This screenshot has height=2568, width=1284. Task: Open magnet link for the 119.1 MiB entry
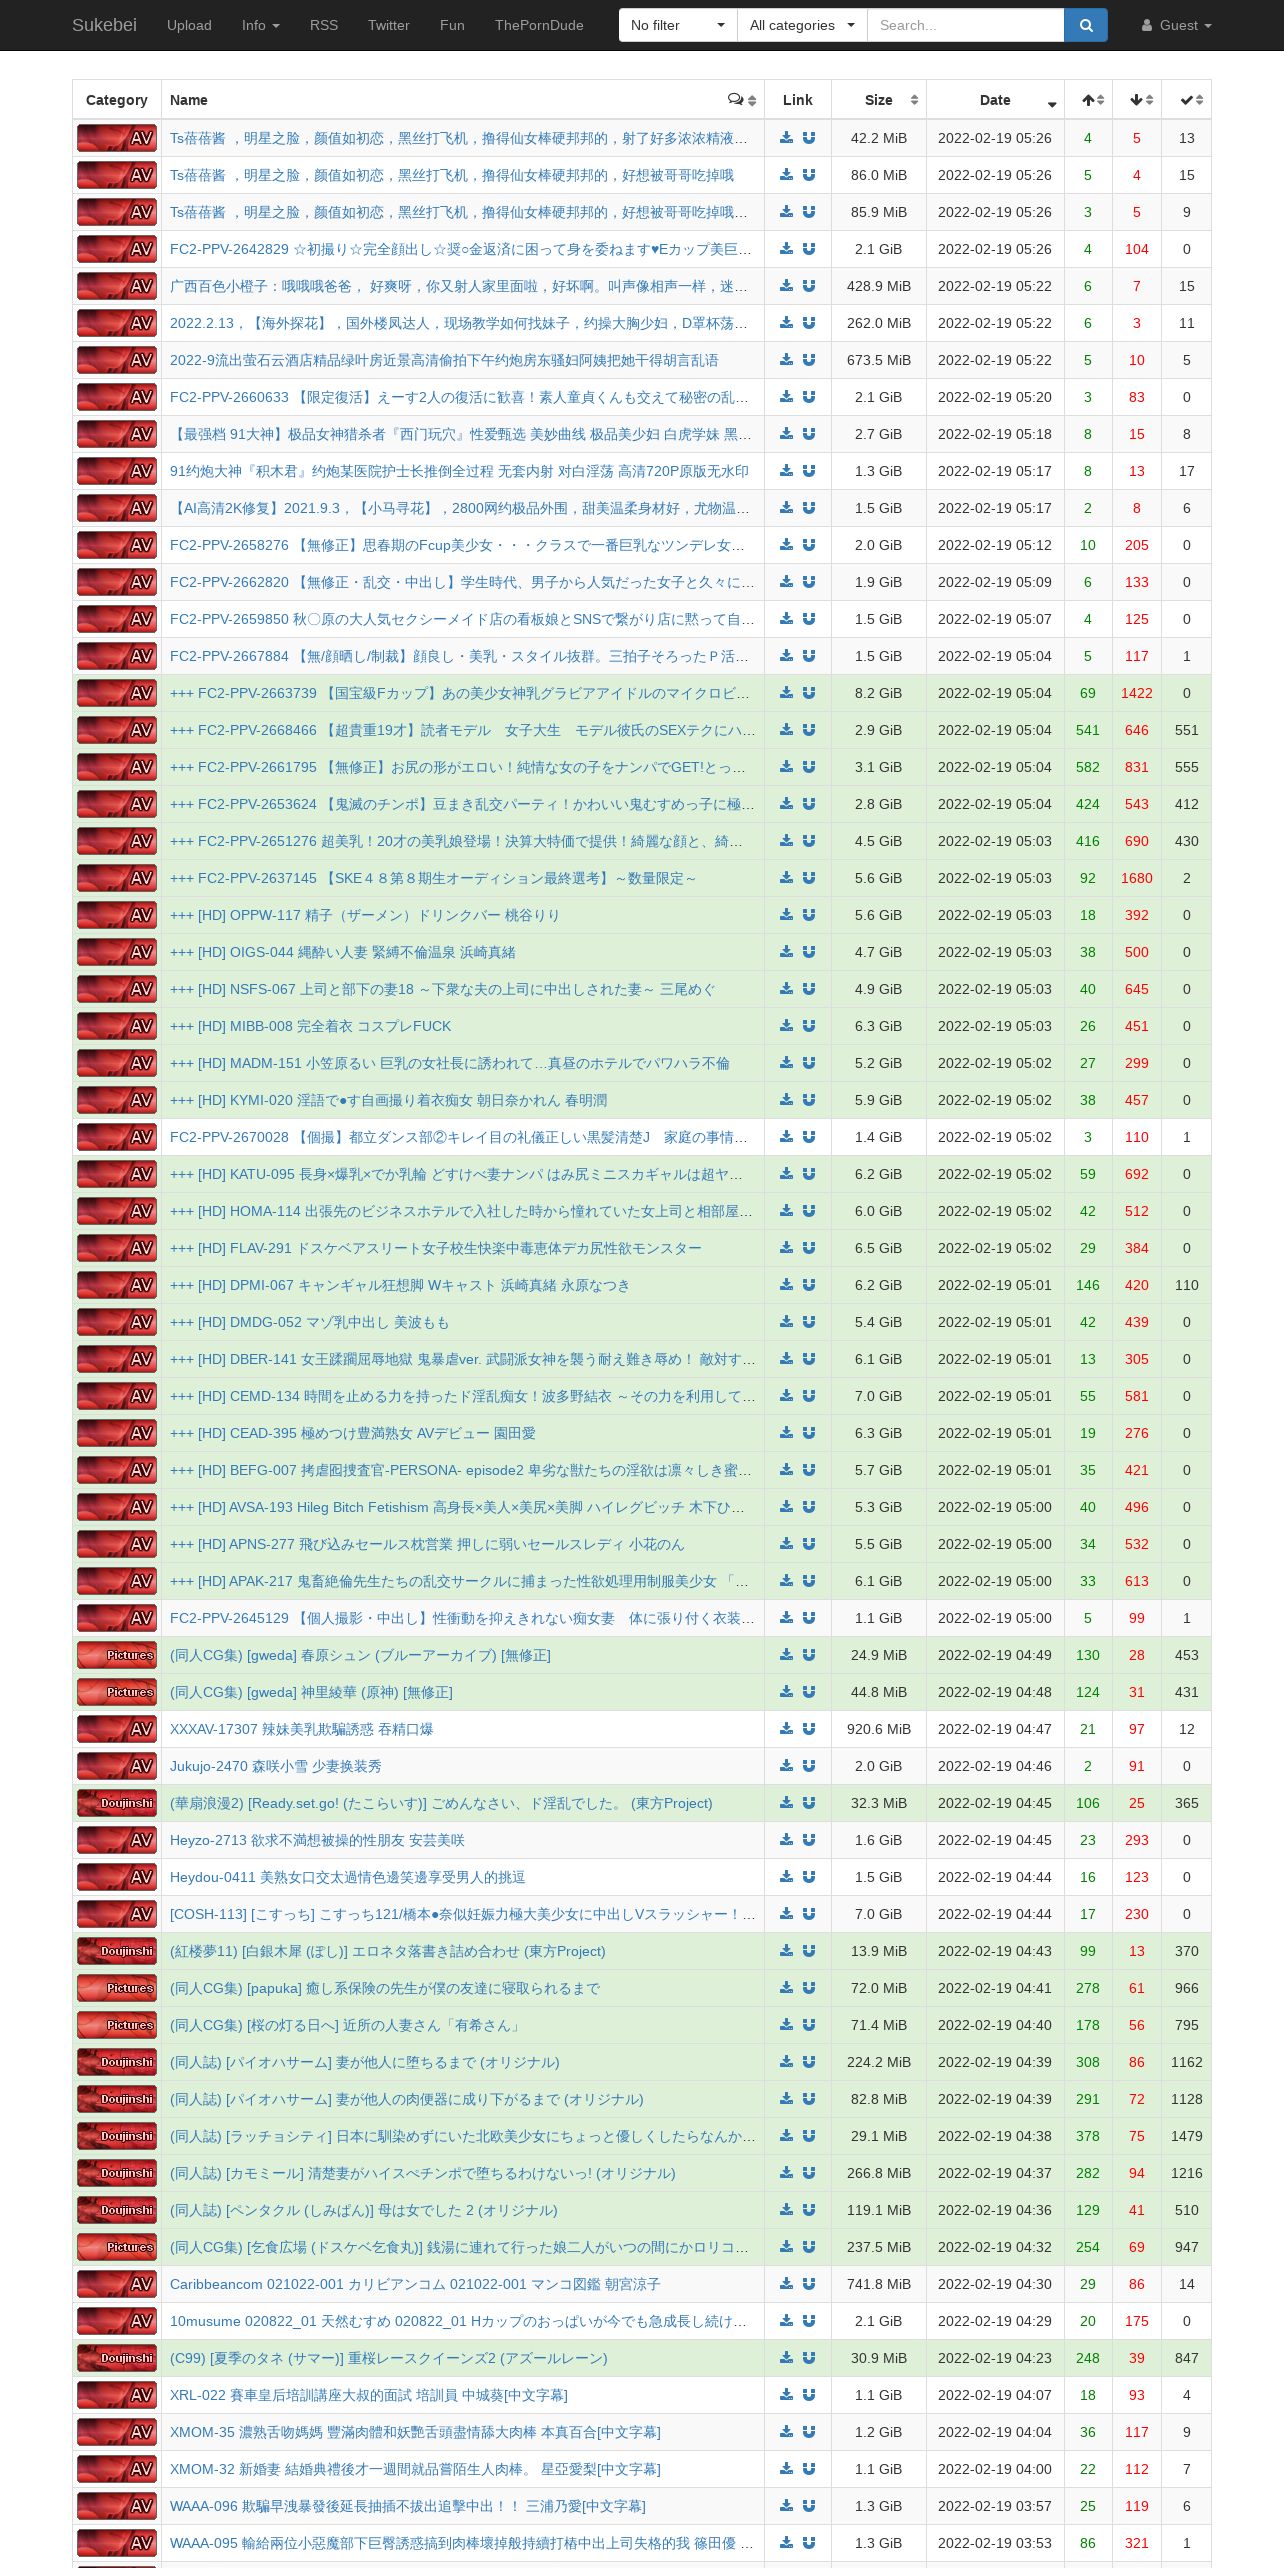tap(809, 2210)
